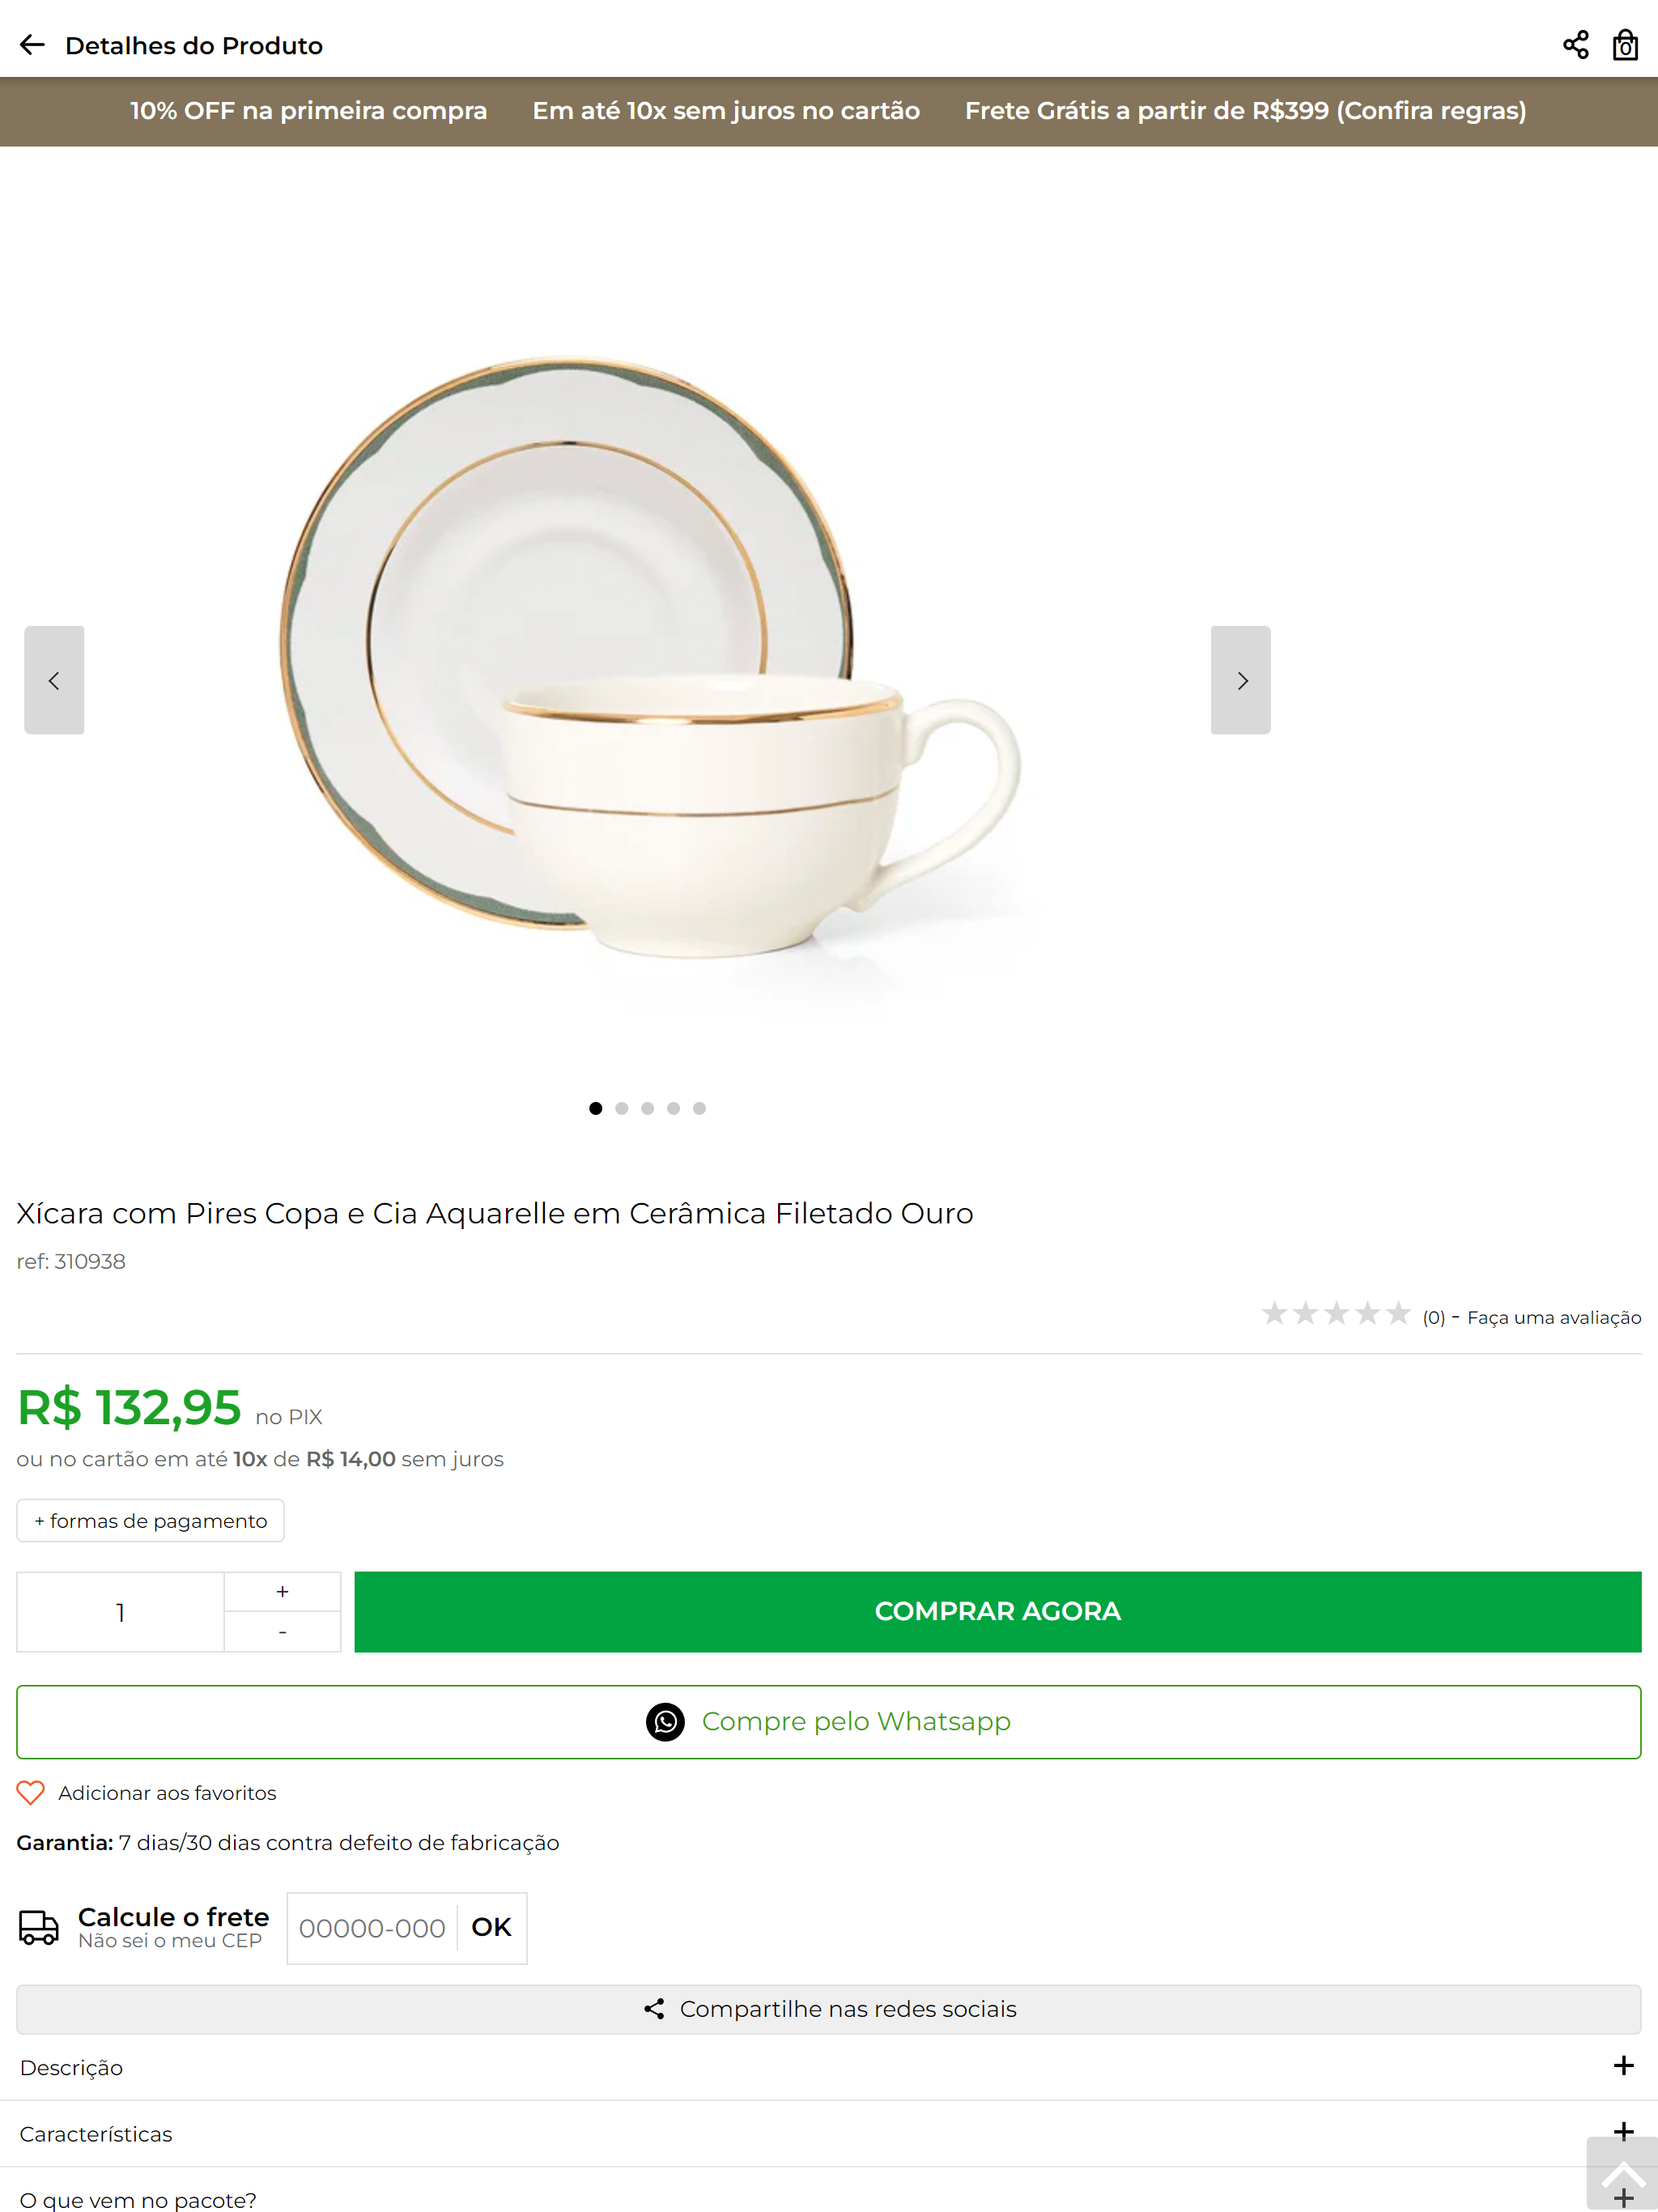
Task: Select the fifth image carousel dot
Action: (x=700, y=1108)
